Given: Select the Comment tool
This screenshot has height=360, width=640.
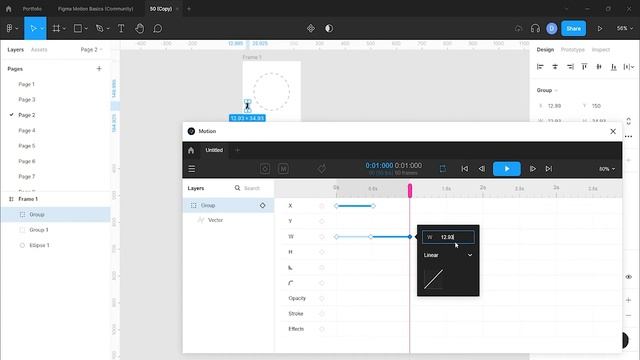Looking at the screenshot, I should 158,28.
